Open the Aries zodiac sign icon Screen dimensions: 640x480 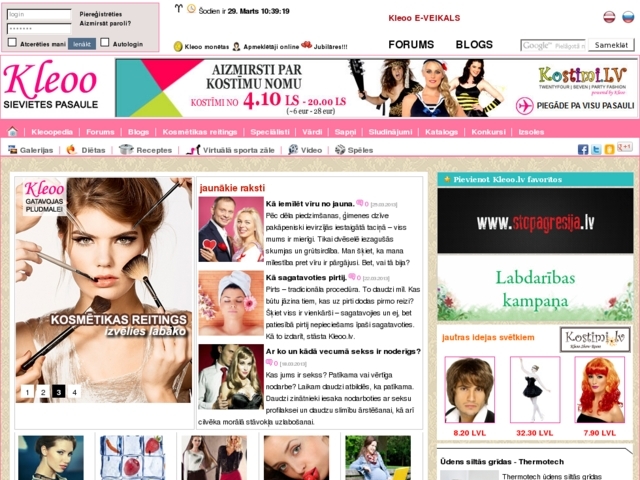(178, 9)
